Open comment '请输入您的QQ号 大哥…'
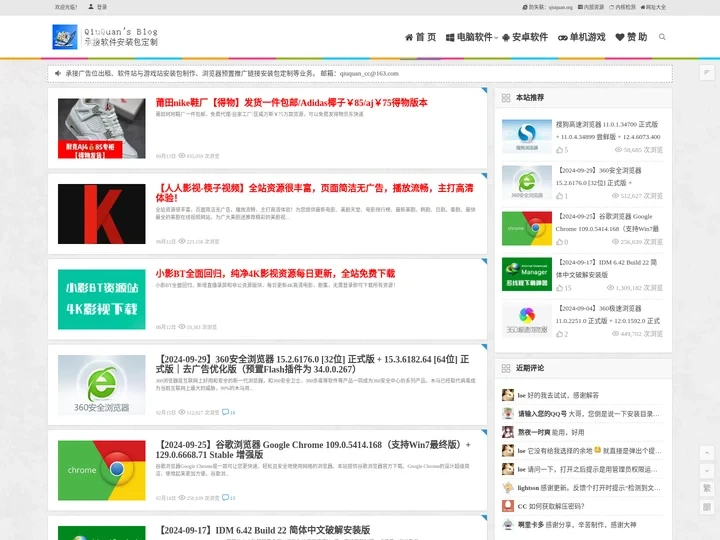Image resolution: width=720 pixels, height=540 pixels. click(x=588, y=414)
